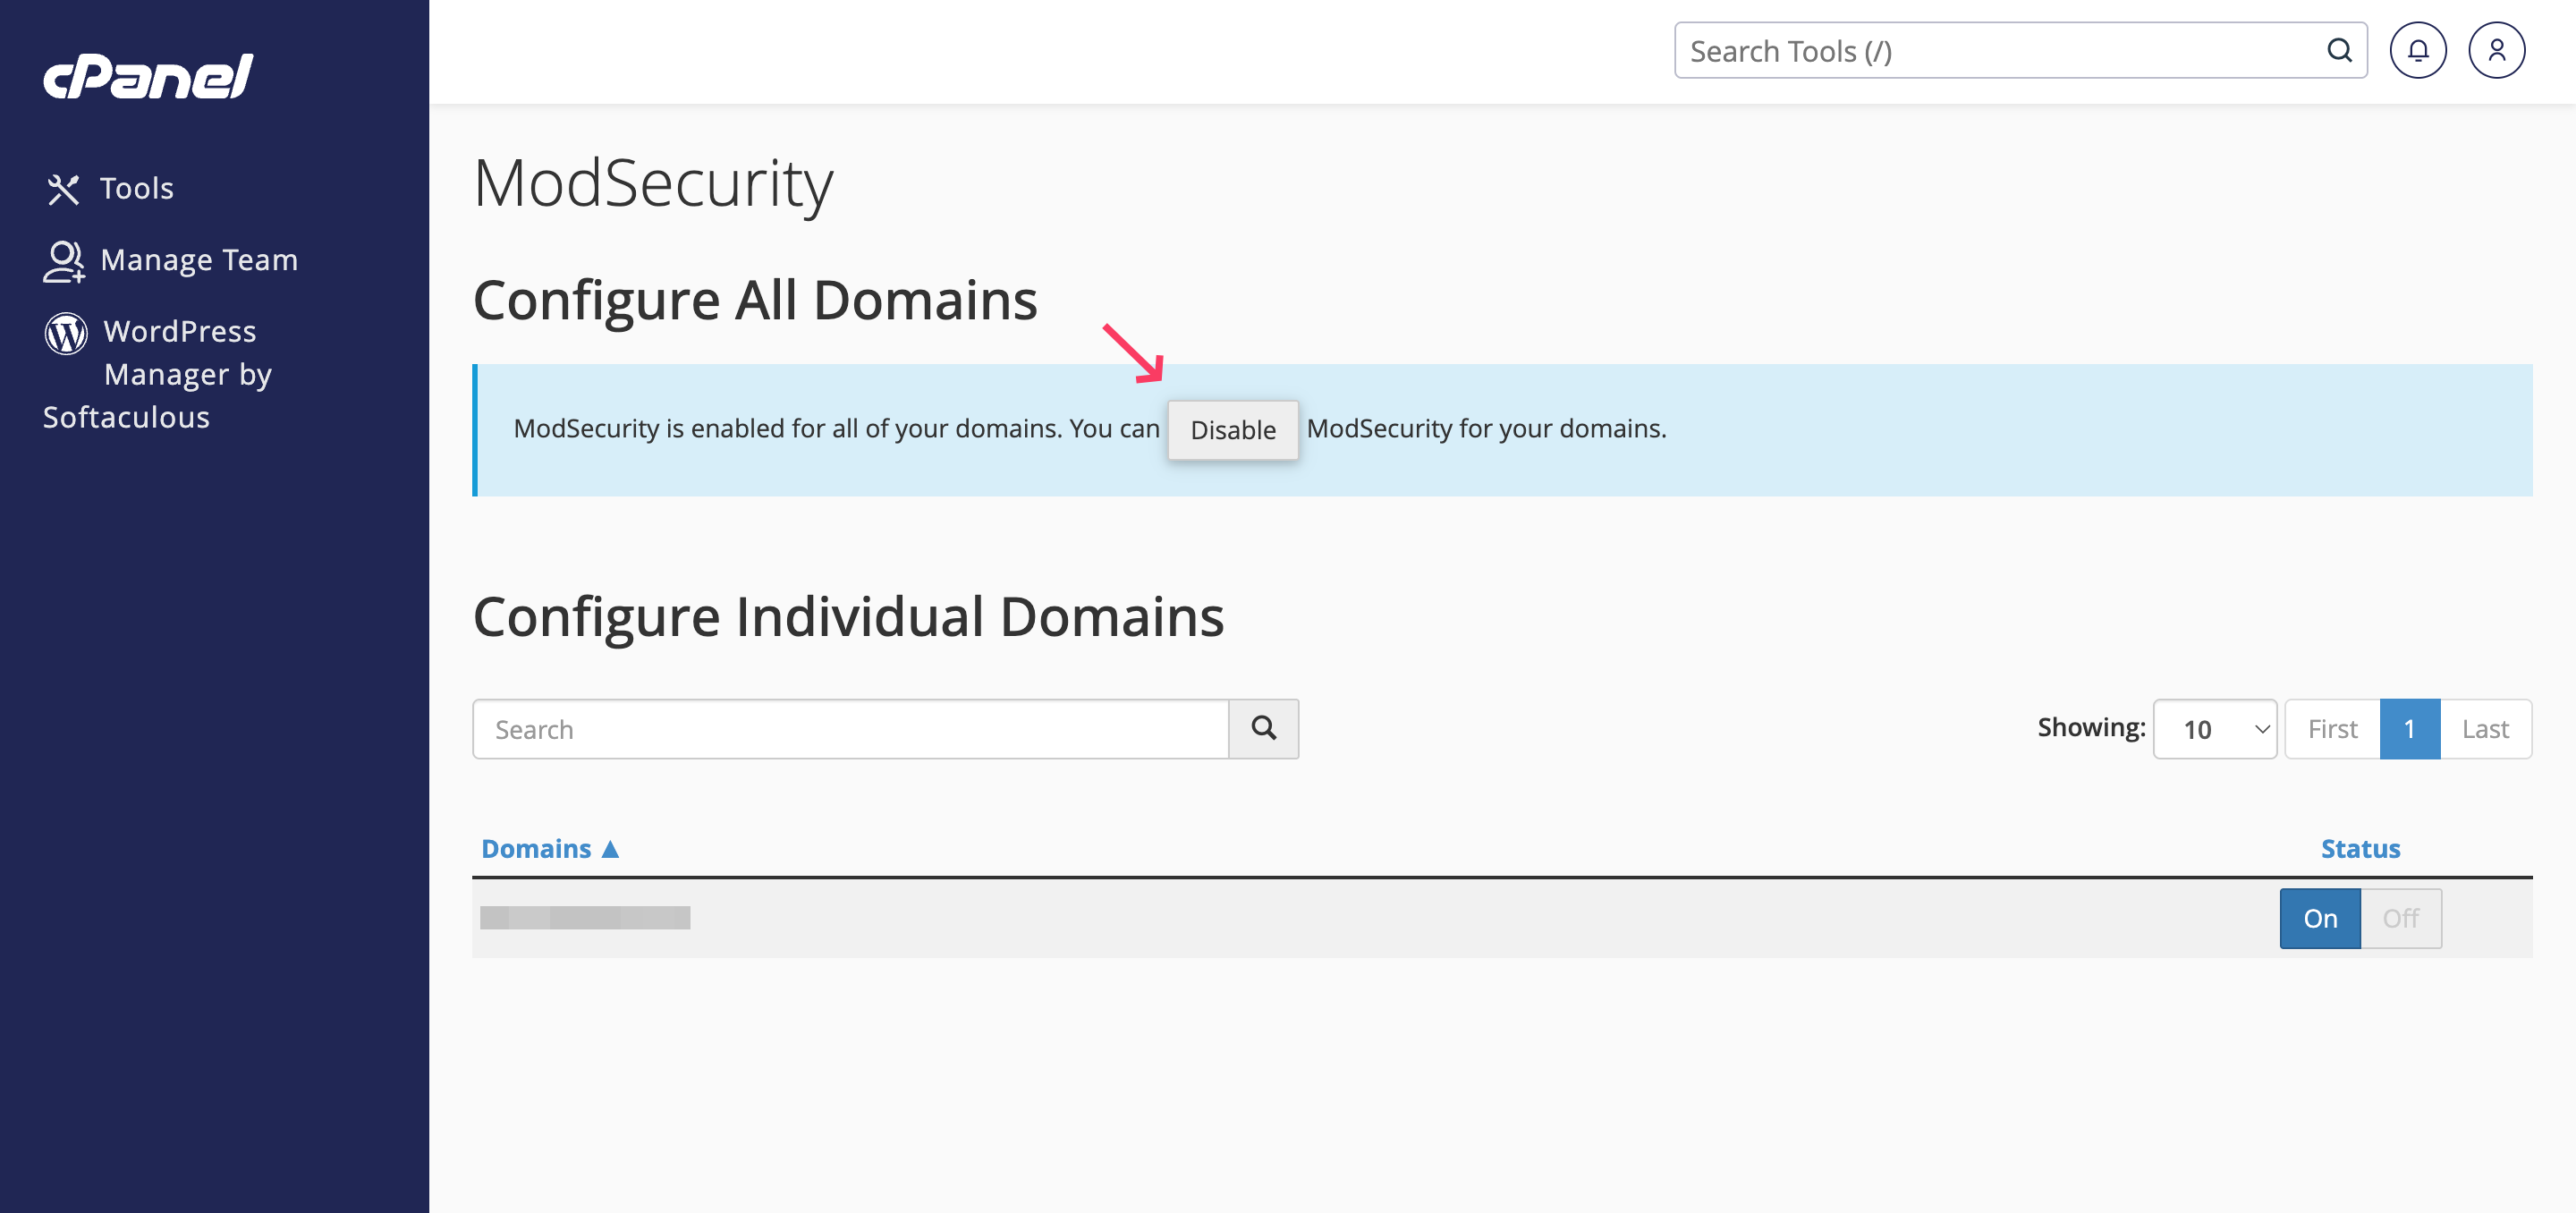The width and height of the screenshot is (2576, 1213).
Task: Click text 'ModSecurity for your domains.'
Action: pos(1486,428)
